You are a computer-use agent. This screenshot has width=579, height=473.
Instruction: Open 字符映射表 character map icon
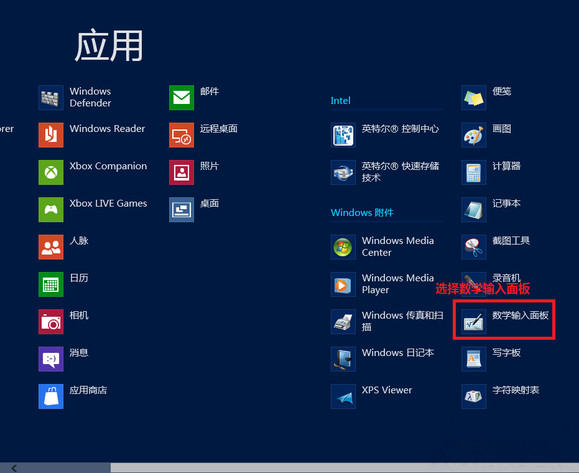473,396
